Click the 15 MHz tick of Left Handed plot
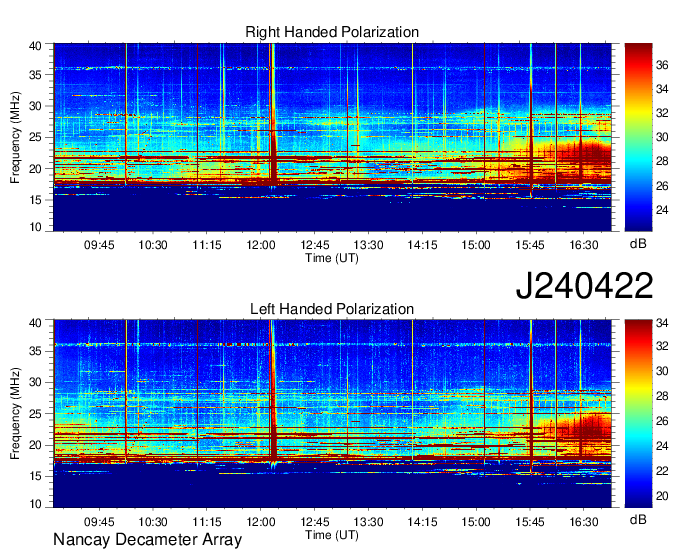 pyautogui.click(x=36, y=476)
